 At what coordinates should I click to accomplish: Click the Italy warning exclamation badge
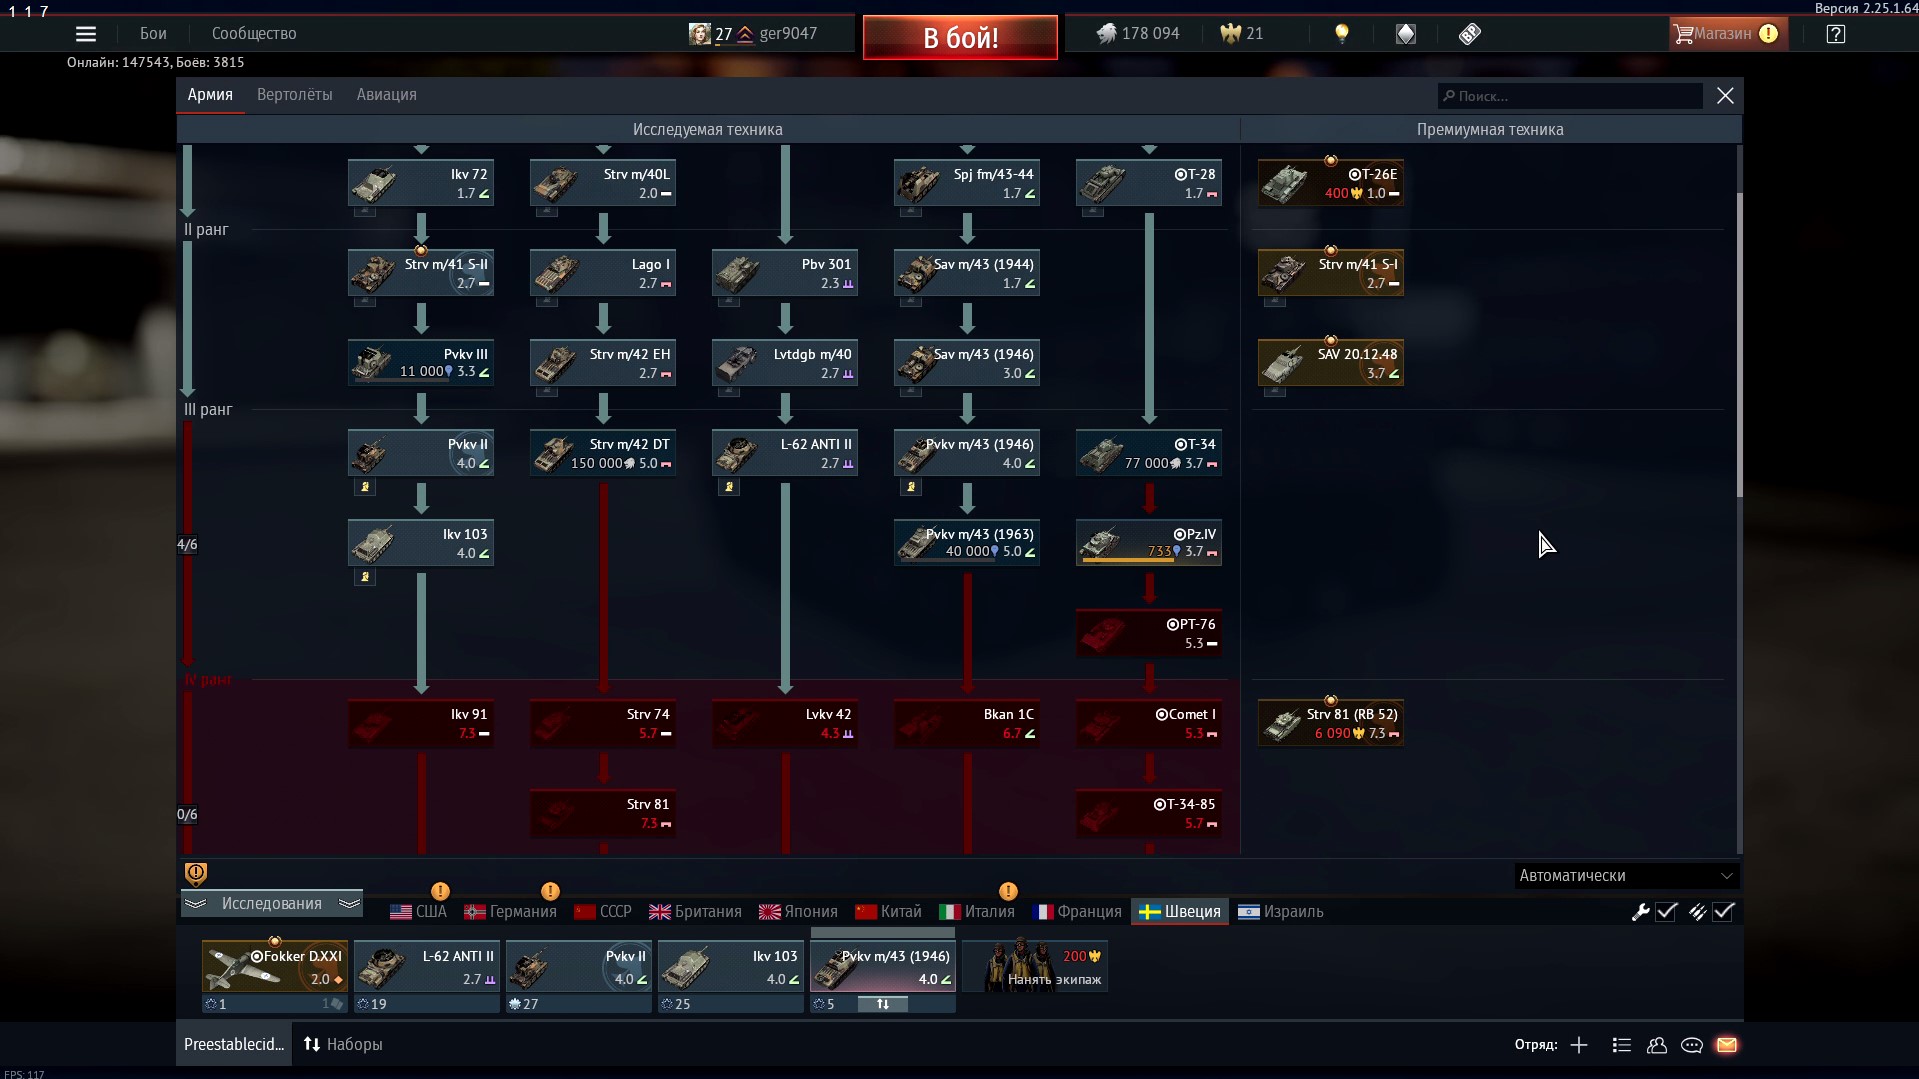click(1008, 891)
